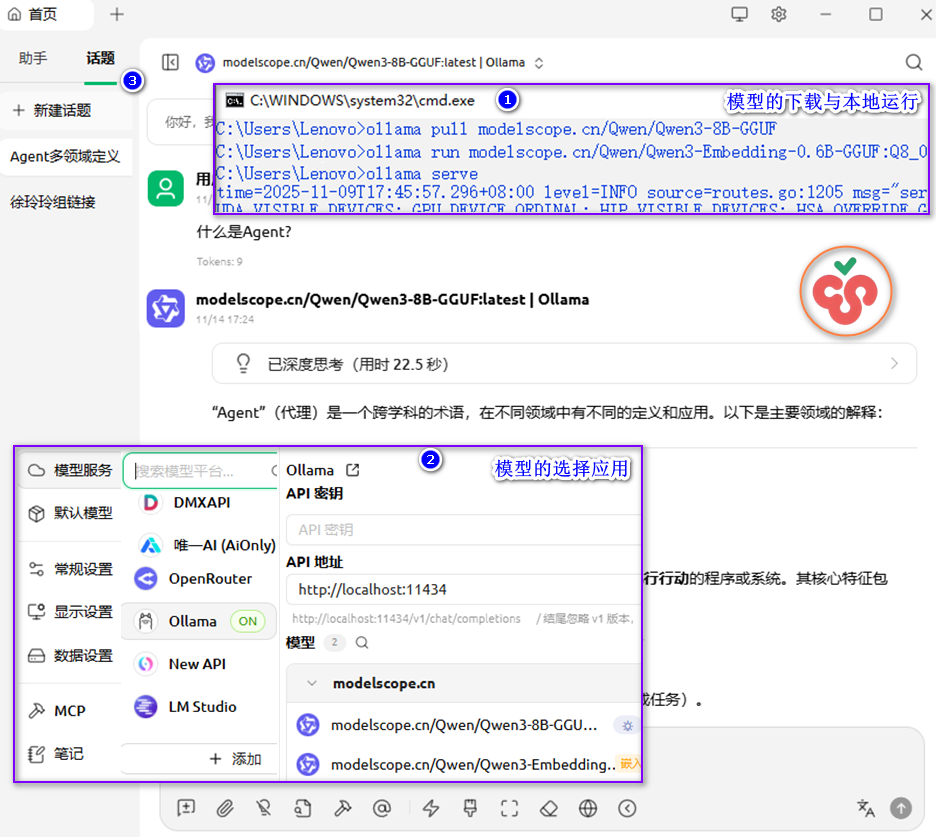Click the model count badge beside 模型
Image resolution: width=936 pixels, height=837 pixels.
(x=334, y=642)
